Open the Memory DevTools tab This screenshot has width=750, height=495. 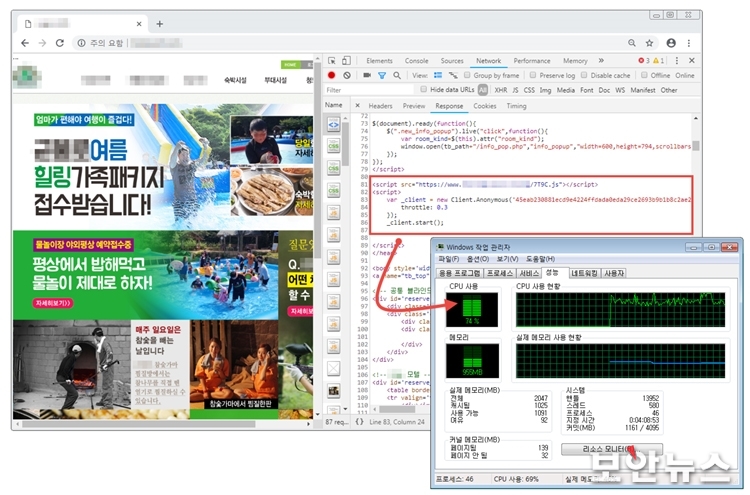tap(575, 61)
